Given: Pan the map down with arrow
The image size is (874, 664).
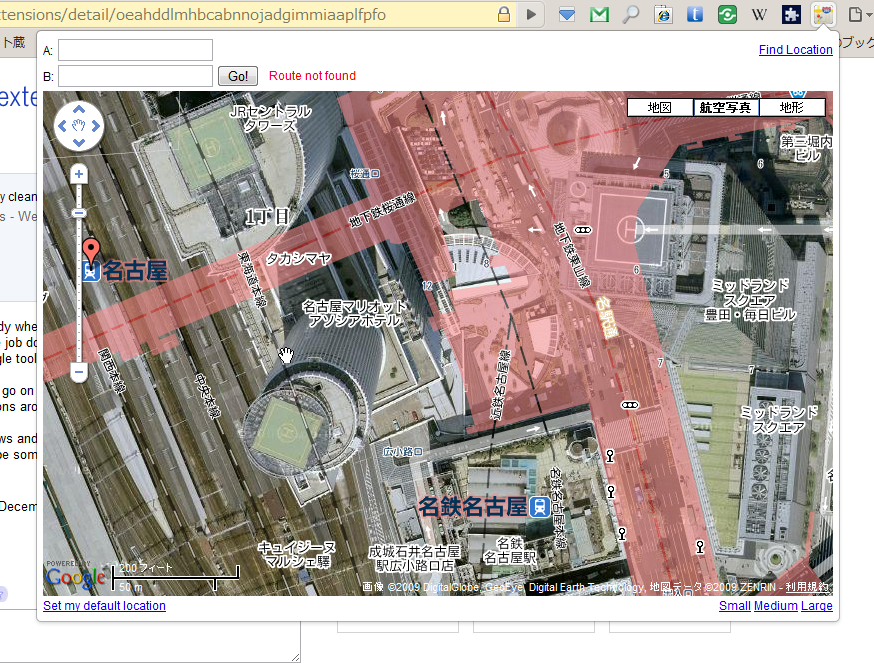Looking at the screenshot, I should pyautogui.click(x=79, y=143).
